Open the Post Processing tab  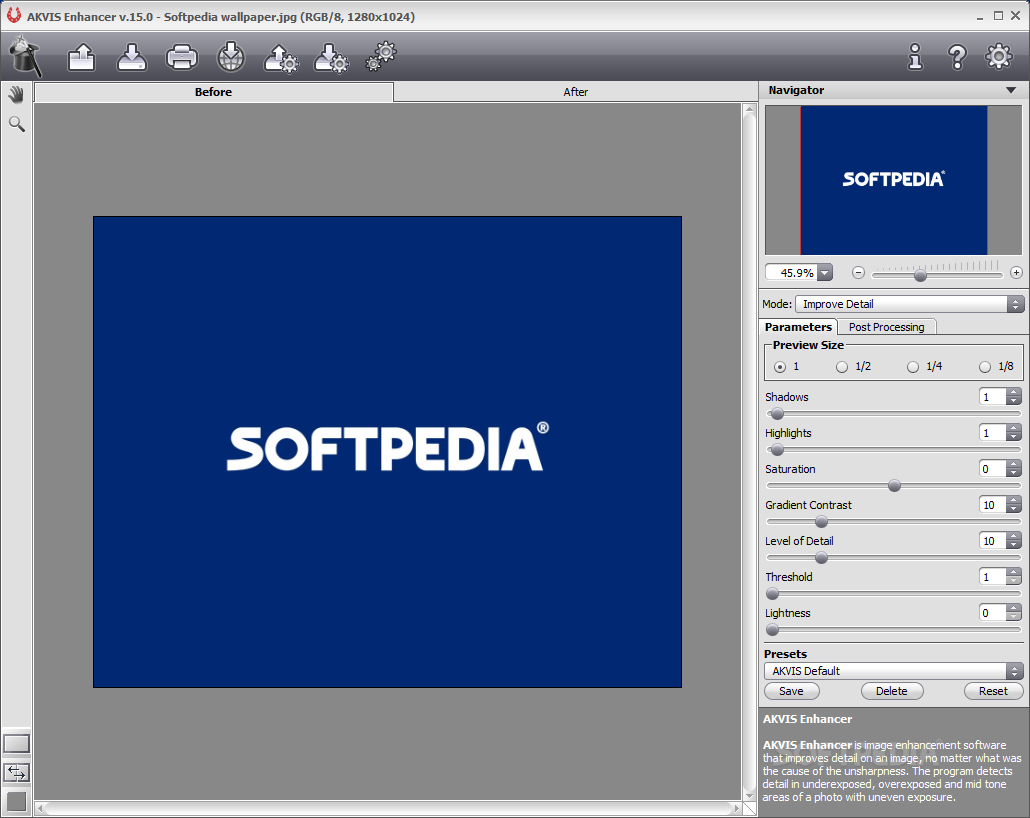click(x=886, y=327)
